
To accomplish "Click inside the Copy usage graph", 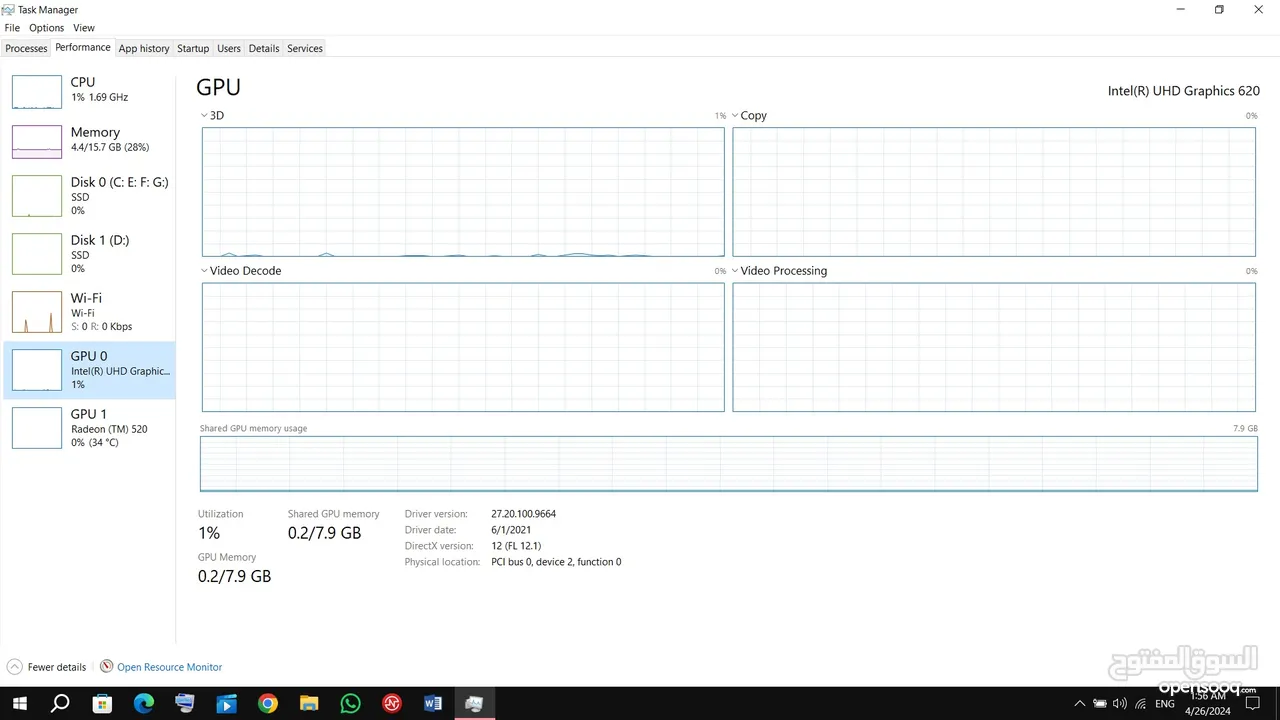I will coord(994,192).
